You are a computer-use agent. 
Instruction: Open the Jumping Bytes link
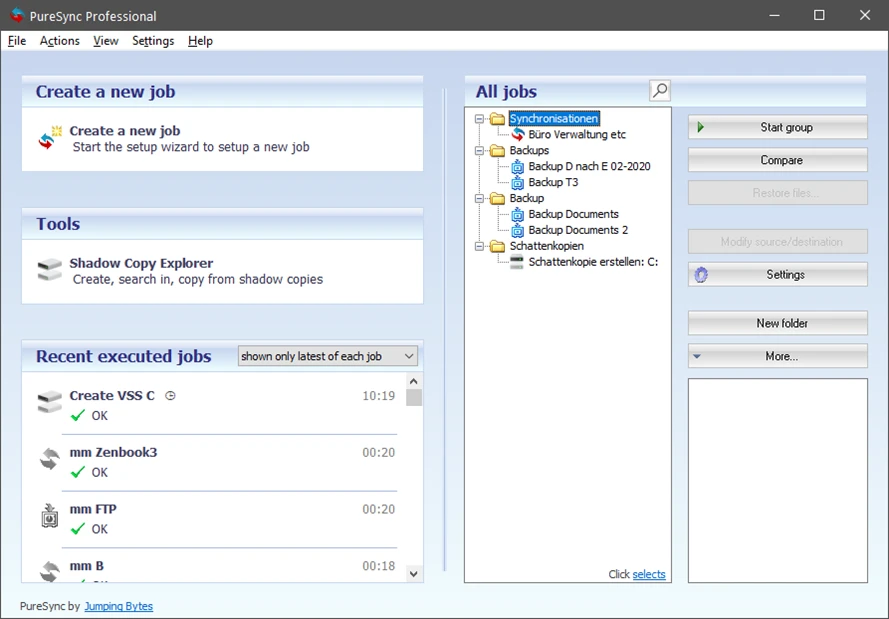(118, 606)
